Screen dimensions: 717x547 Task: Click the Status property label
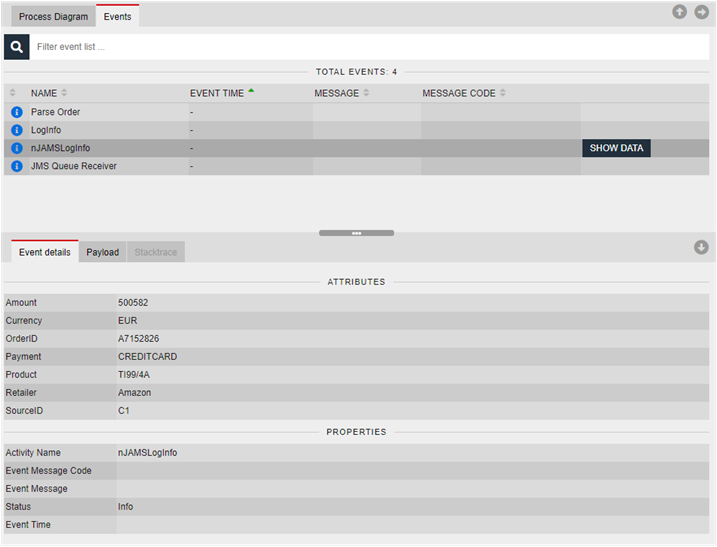18,507
